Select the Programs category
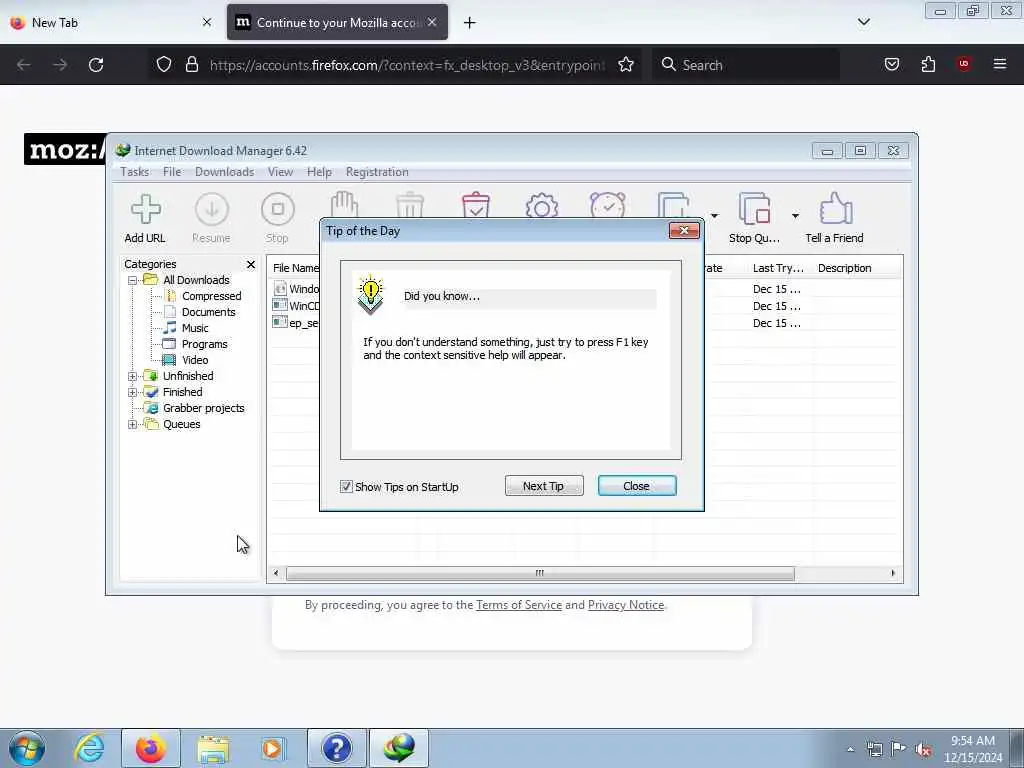Screen dimensions: 1024x768 click(x=204, y=344)
